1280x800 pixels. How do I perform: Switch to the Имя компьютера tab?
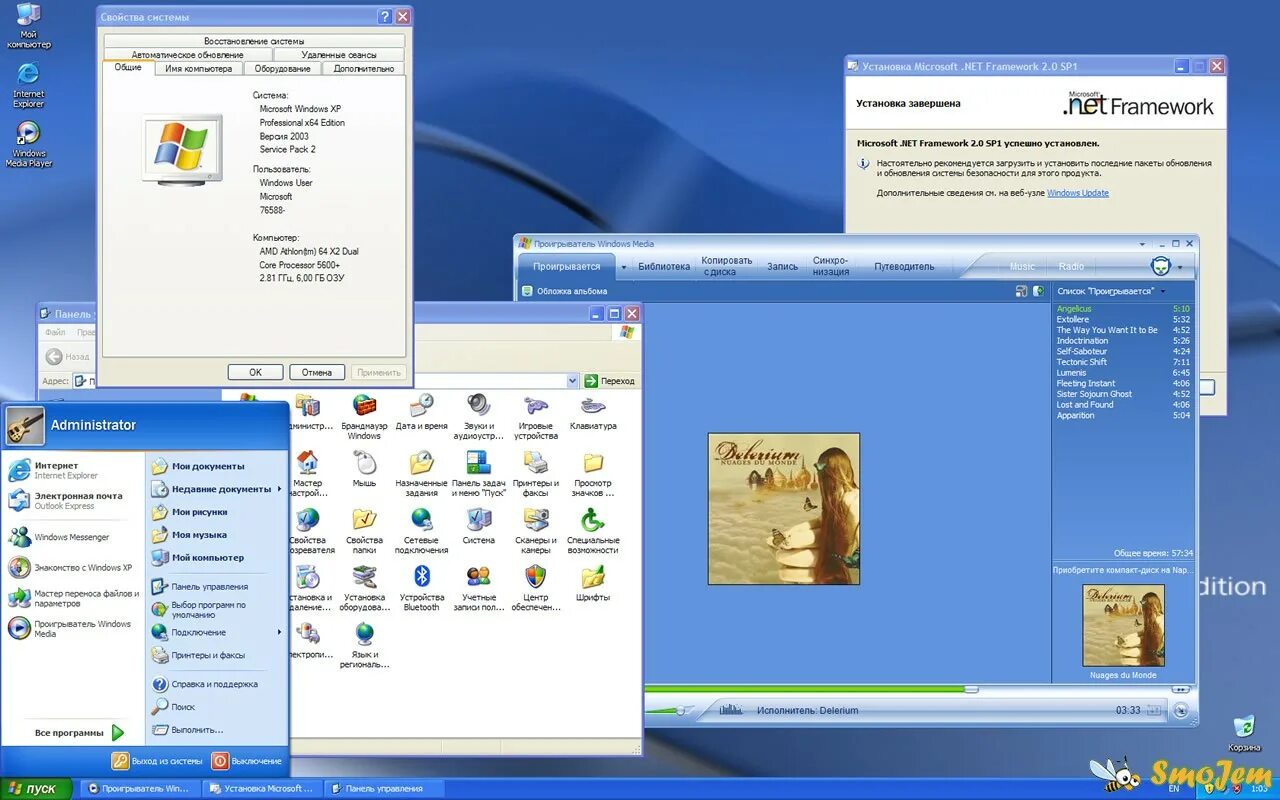point(200,68)
